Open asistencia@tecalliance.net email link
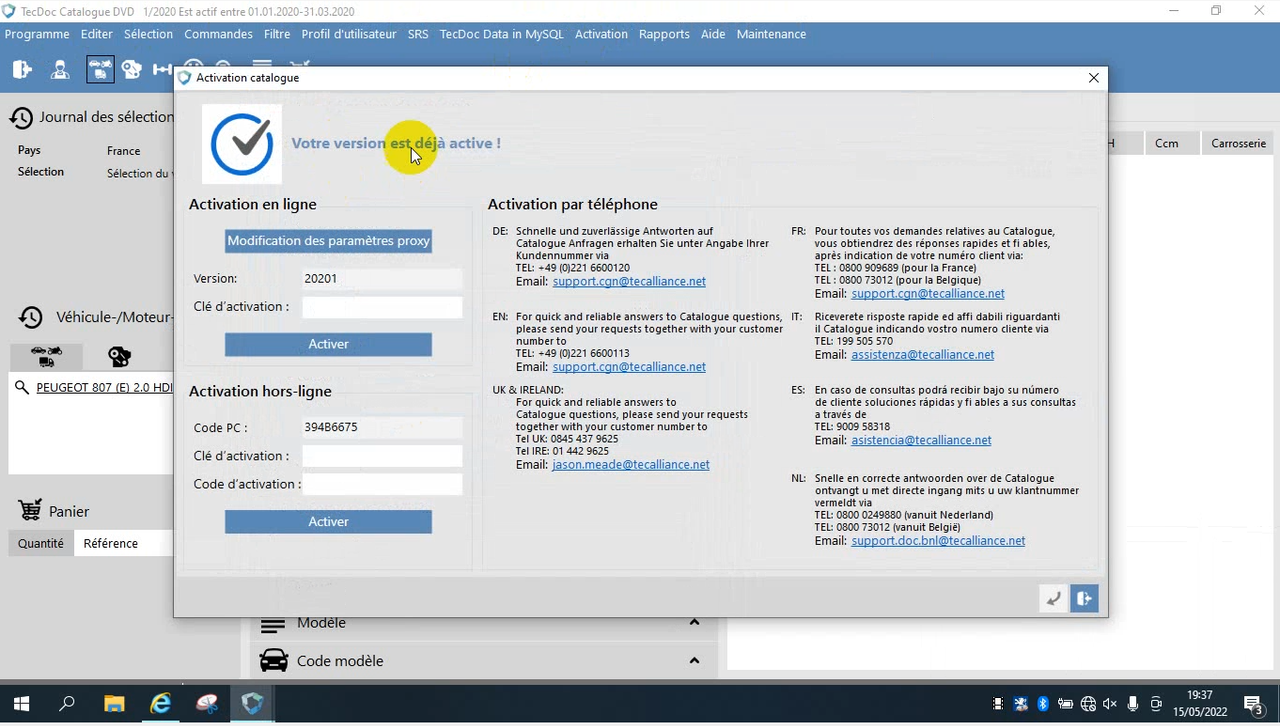This screenshot has height=726, width=1280. 921,440
